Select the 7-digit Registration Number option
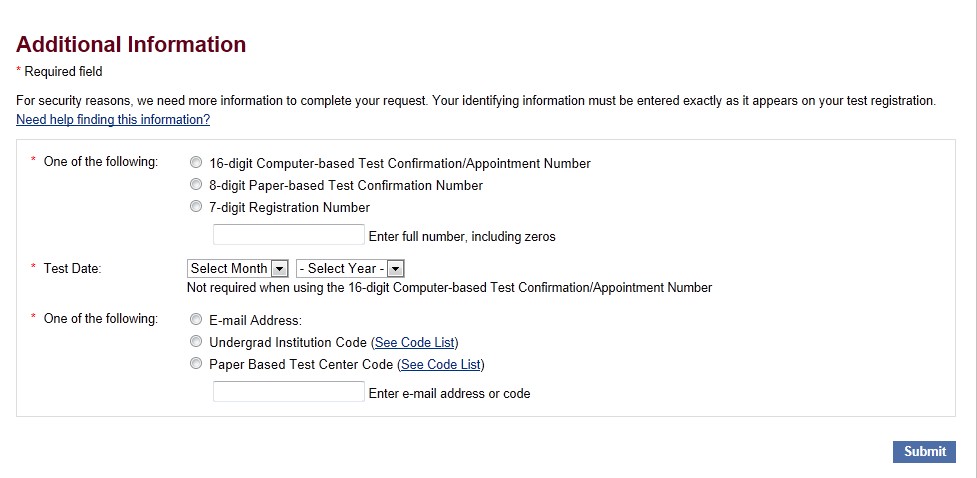977x478 pixels. [196, 207]
